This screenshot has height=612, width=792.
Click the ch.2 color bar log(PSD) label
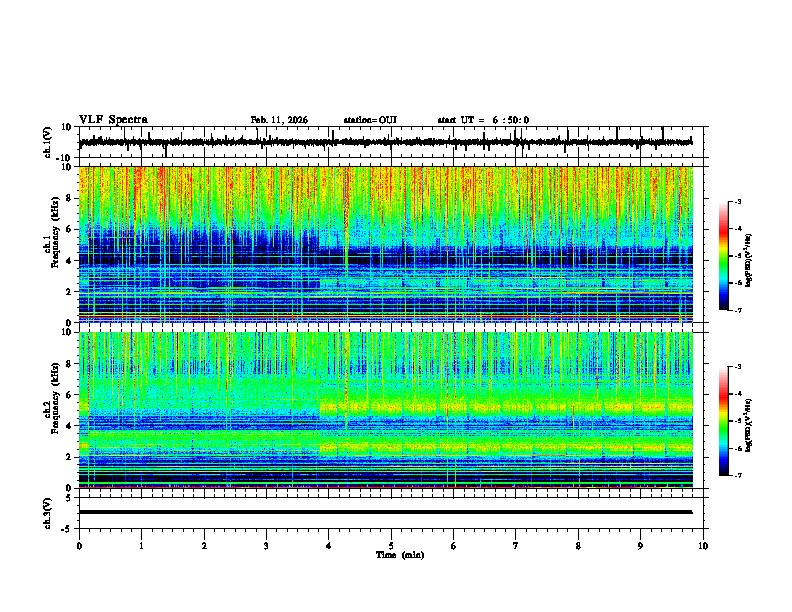(749, 425)
